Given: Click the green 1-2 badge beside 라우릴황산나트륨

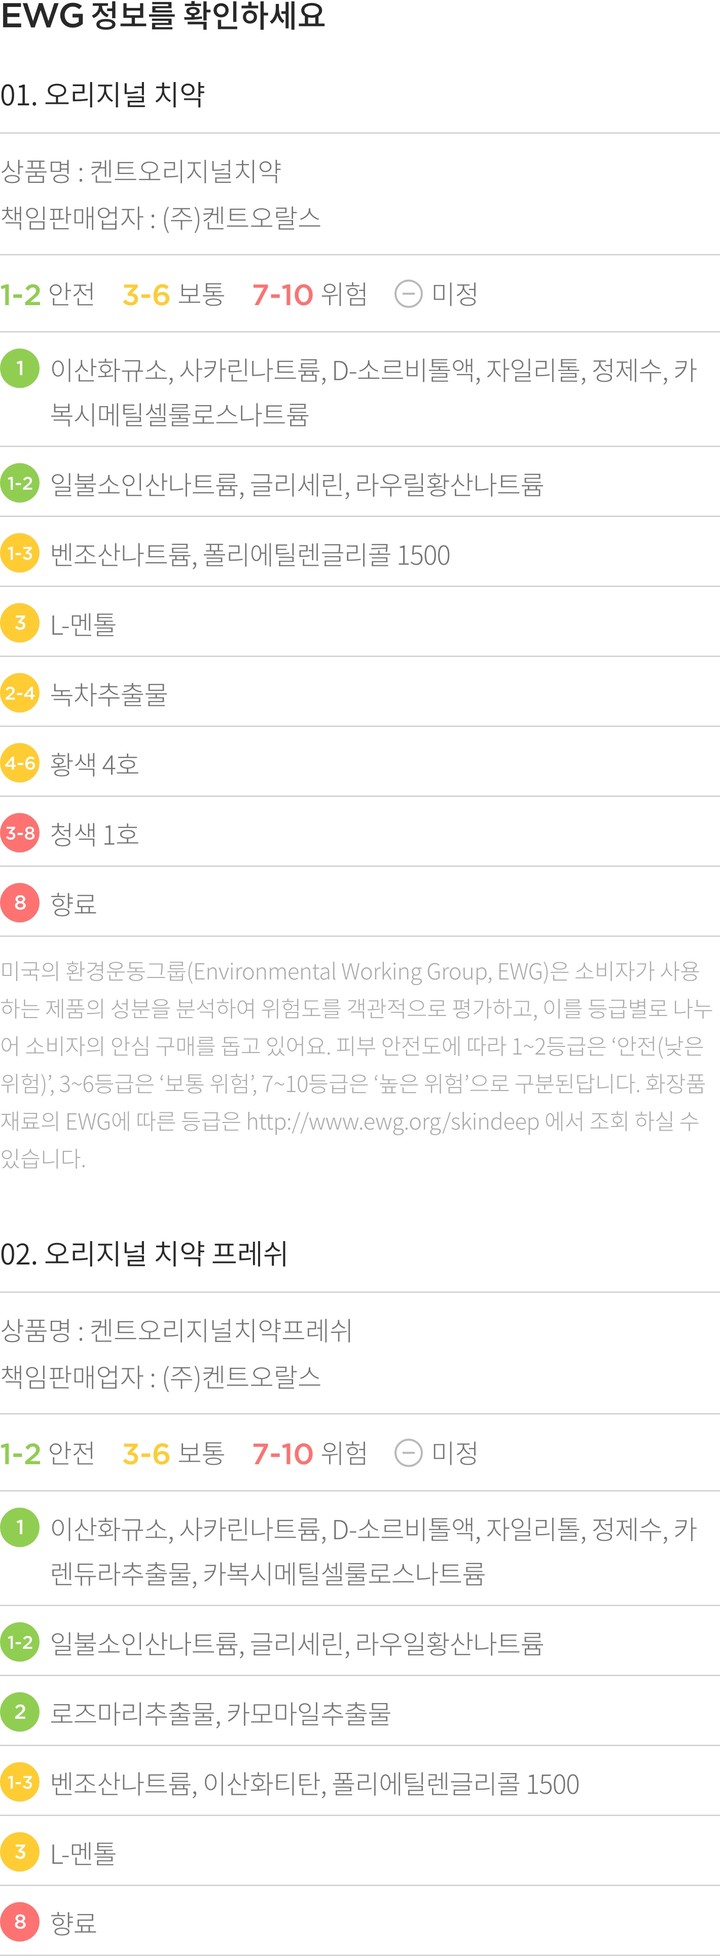Looking at the screenshot, I should [20, 483].
